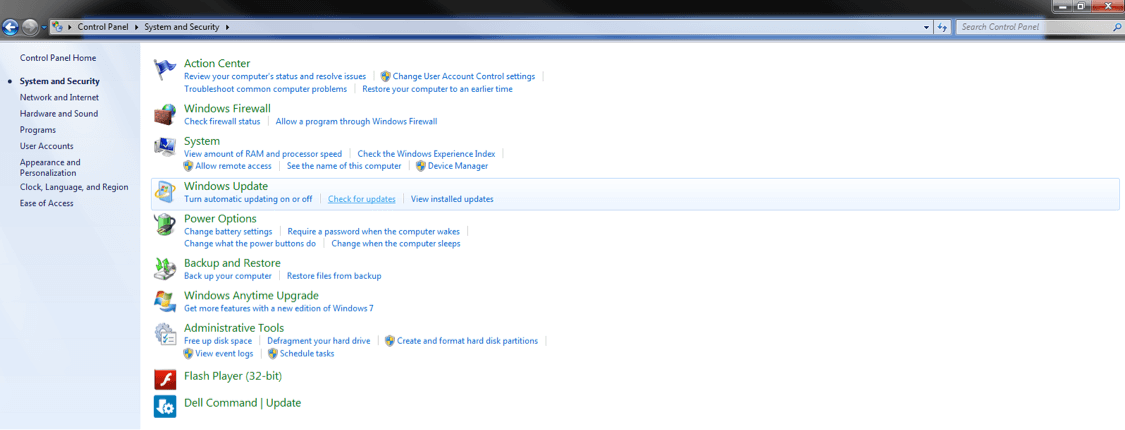
Task: Open the Action Center heading link
Action: coord(217,63)
